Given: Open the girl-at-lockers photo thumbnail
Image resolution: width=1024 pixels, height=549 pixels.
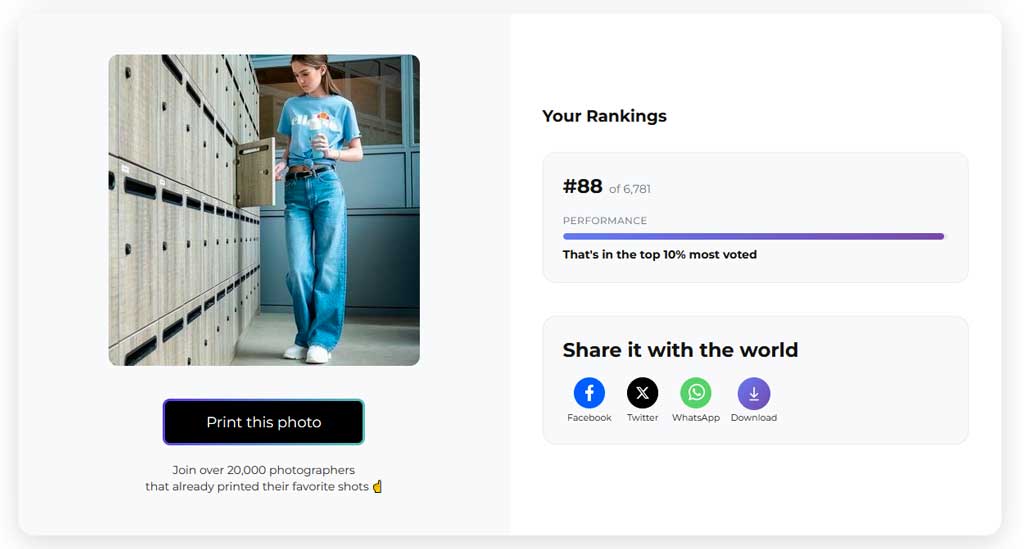Looking at the screenshot, I should click(264, 210).
